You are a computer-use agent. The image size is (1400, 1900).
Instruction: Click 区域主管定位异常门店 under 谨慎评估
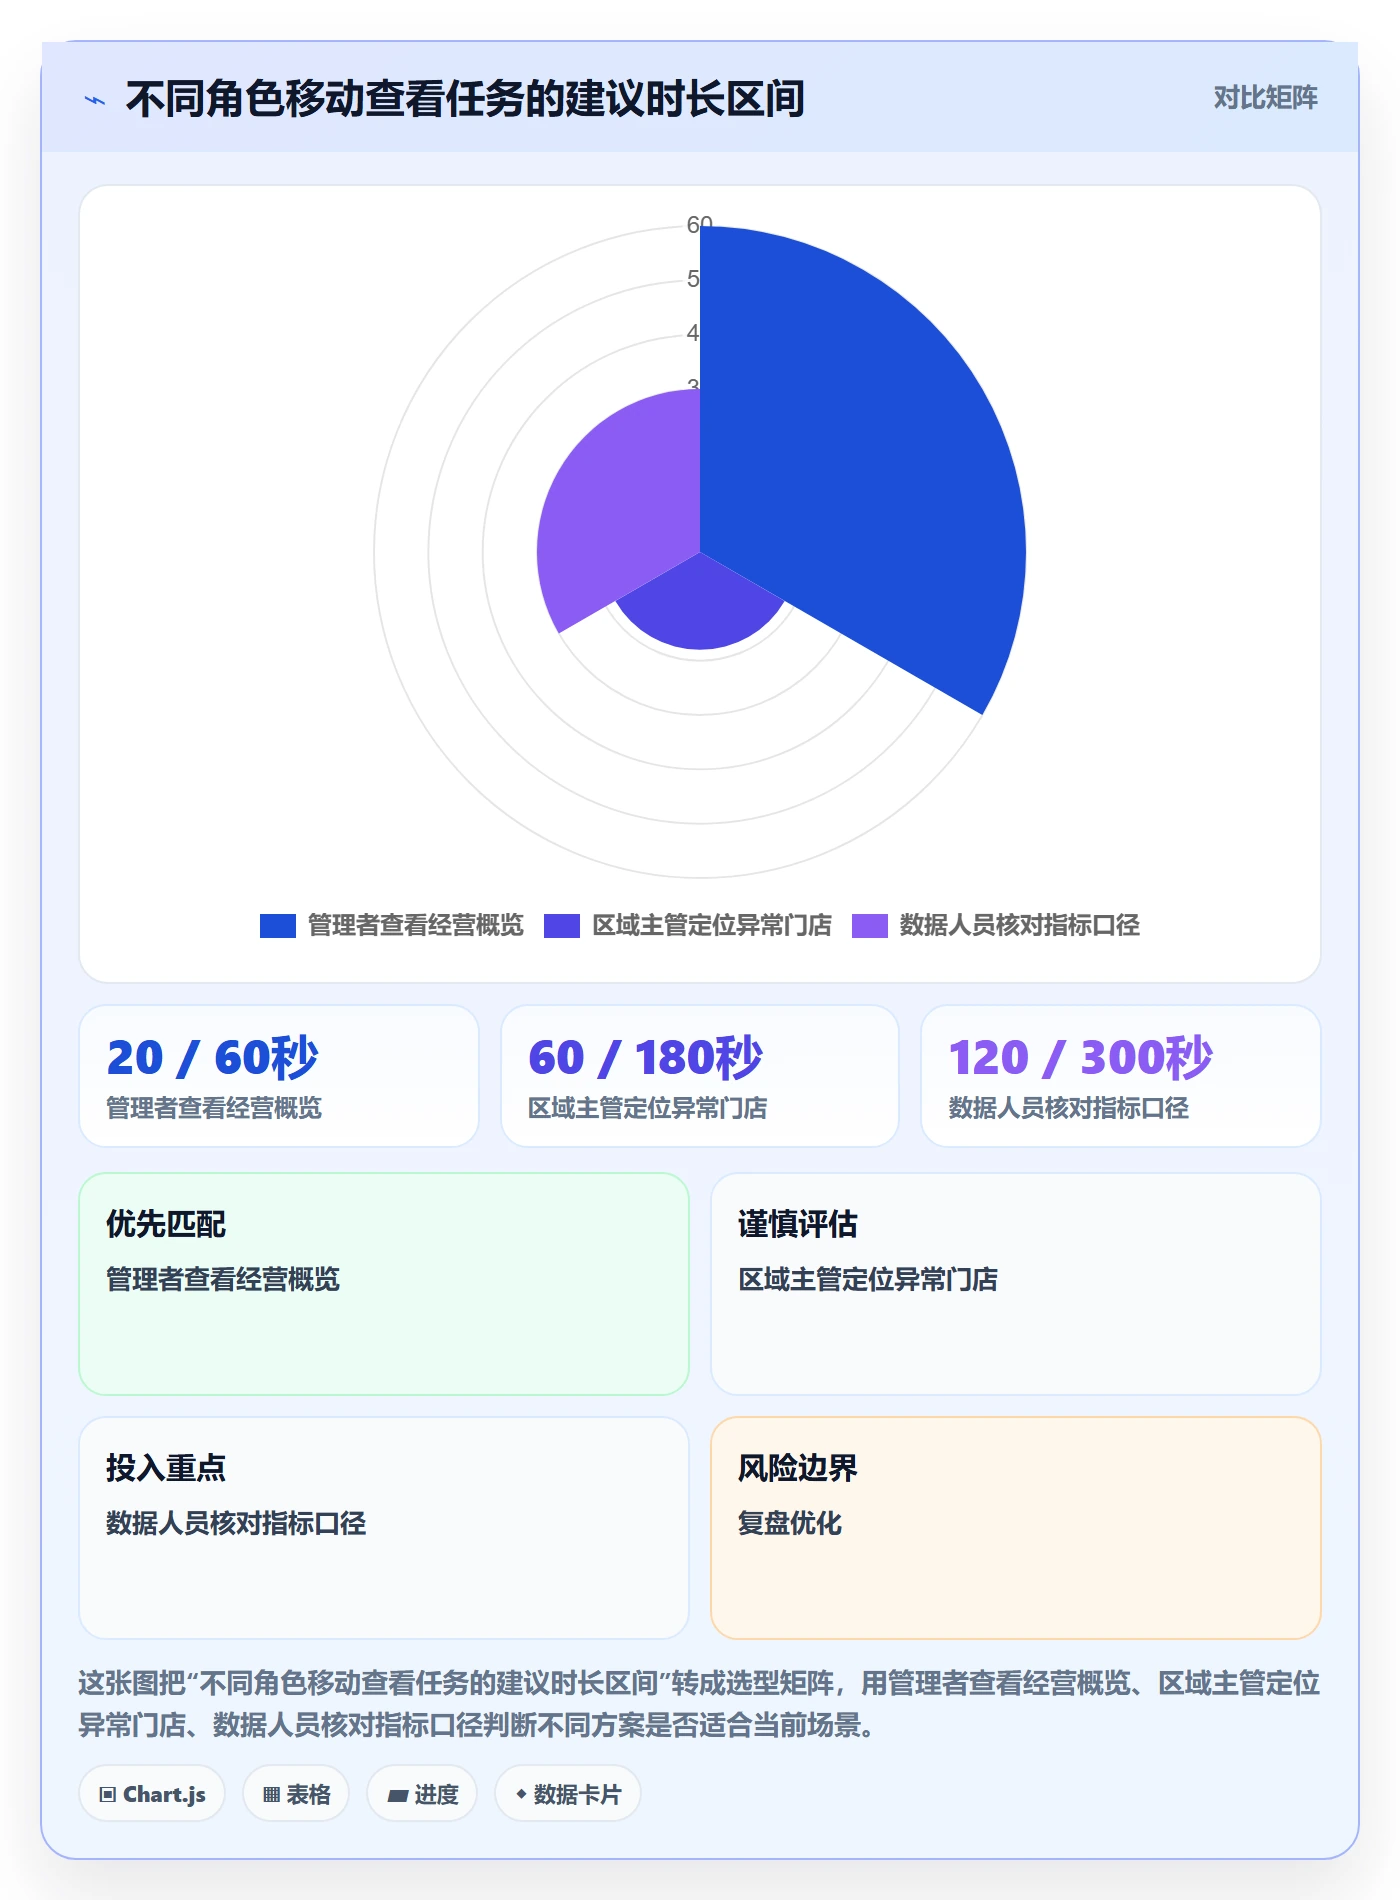[x=868, y=1279]
